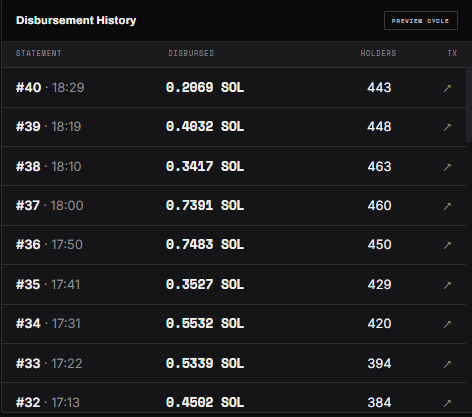The image size is (472, 417).
Task: Select statement #38 at 18:10
Action: [x=48, y=166]
